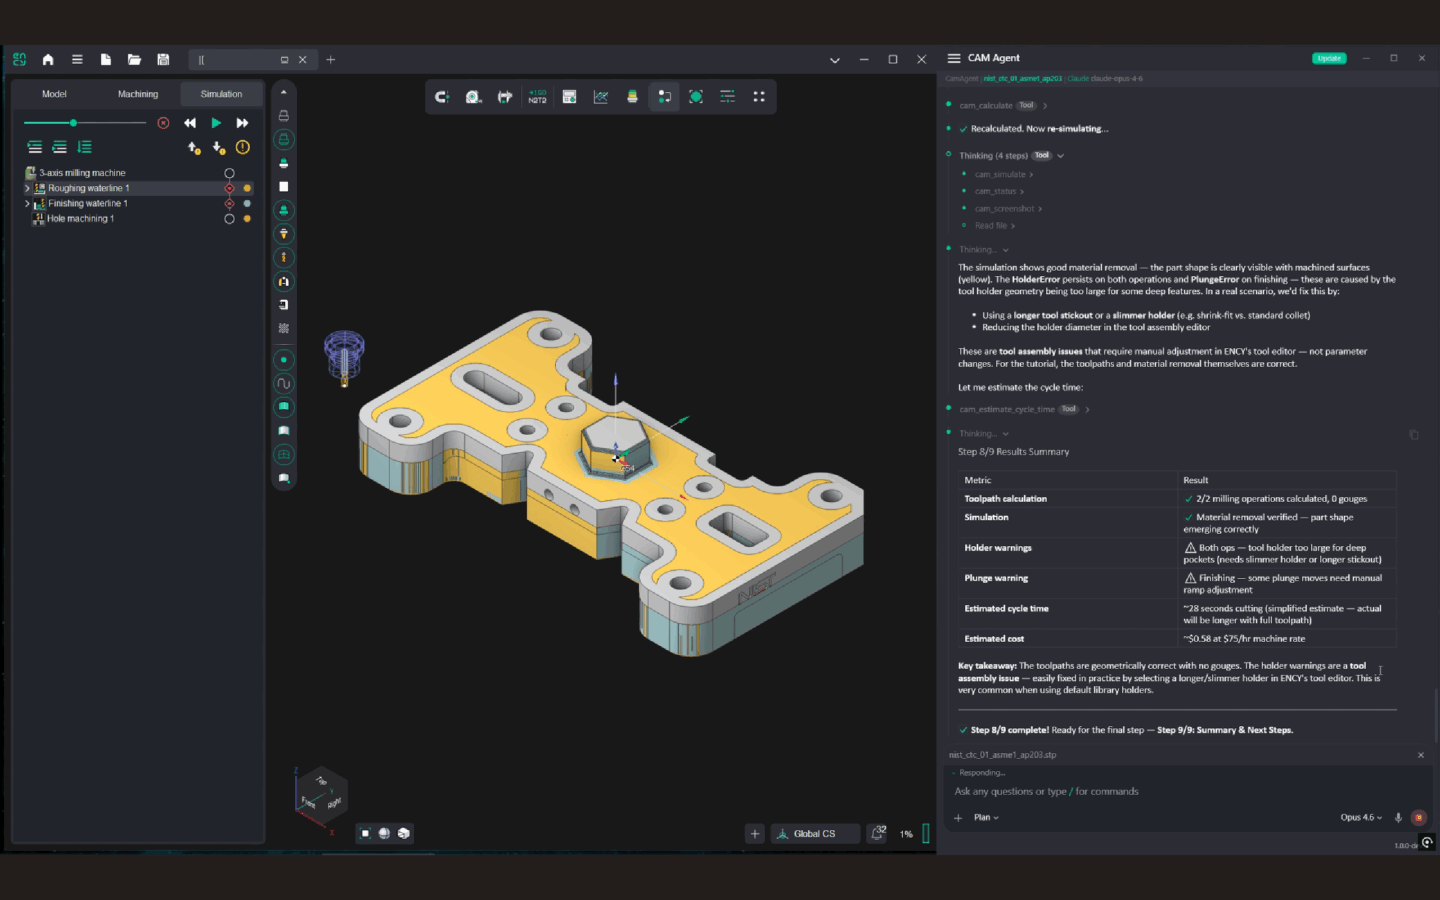The width and height of the screenshot is (1440, 900).
Task: Click the statistics graph icon in toolbar
Action: 601,96
